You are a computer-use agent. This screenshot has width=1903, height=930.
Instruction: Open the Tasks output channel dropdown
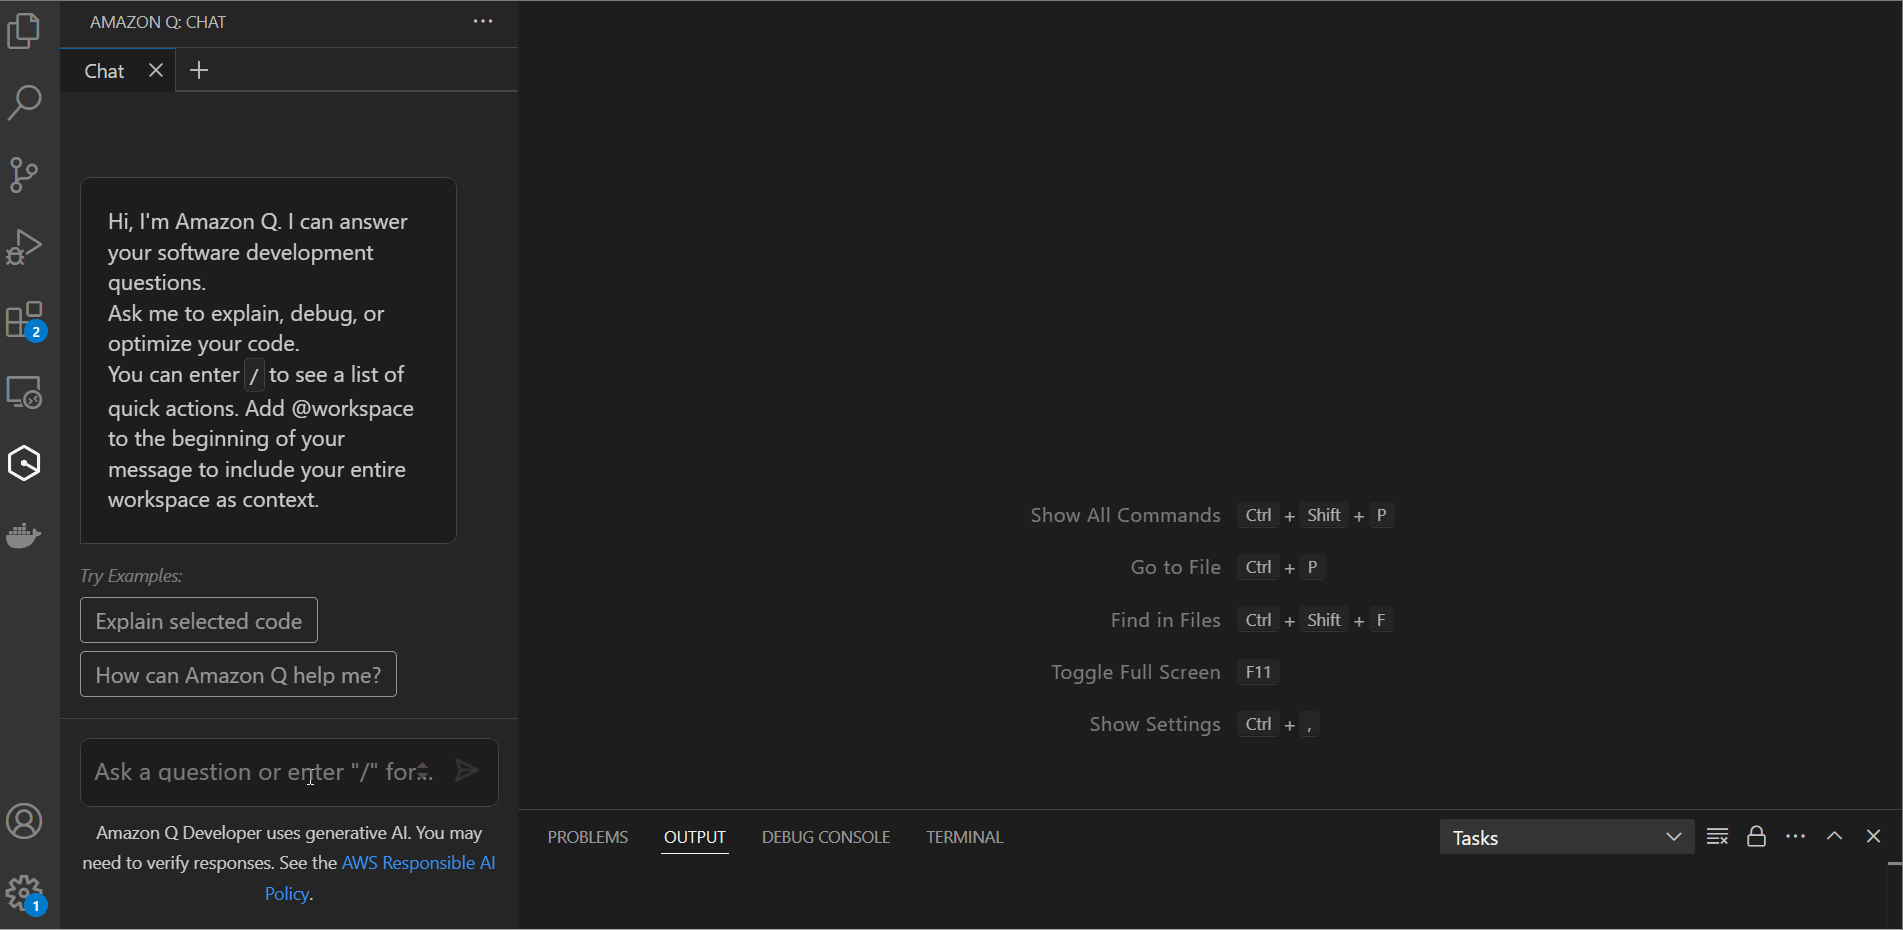coord(1565,837)
